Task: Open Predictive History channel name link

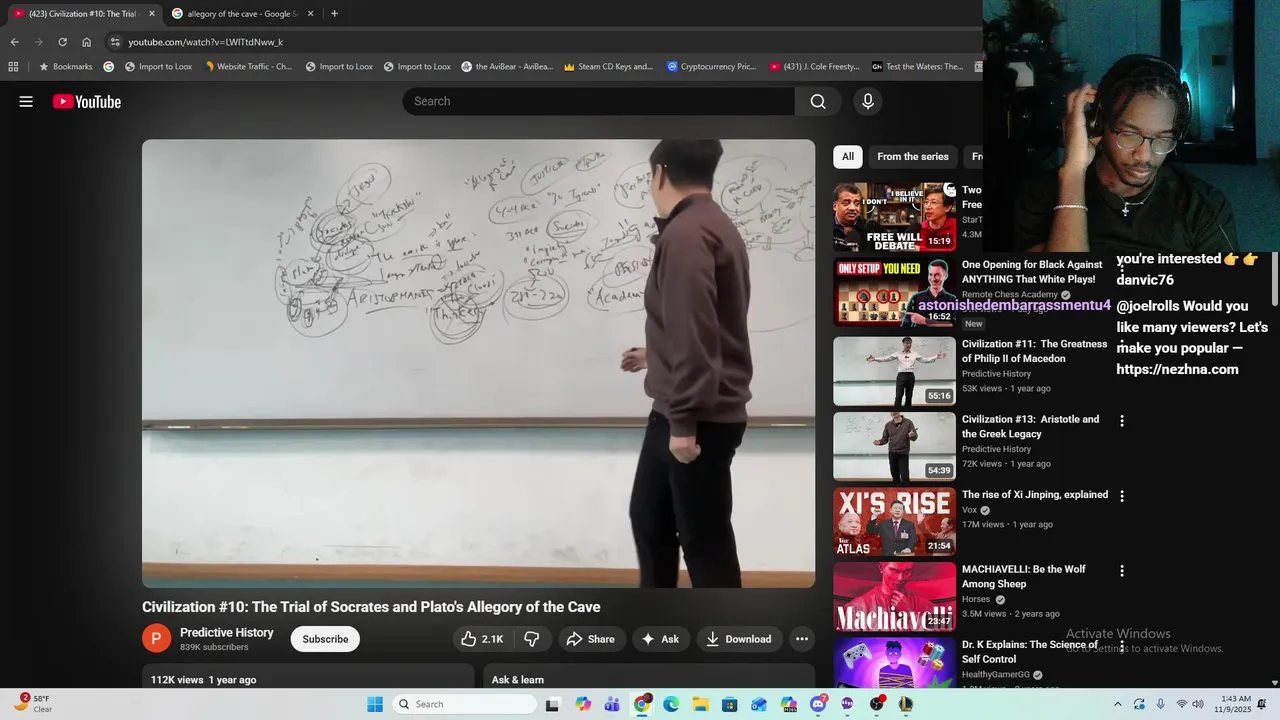Action: click(226, 633)
